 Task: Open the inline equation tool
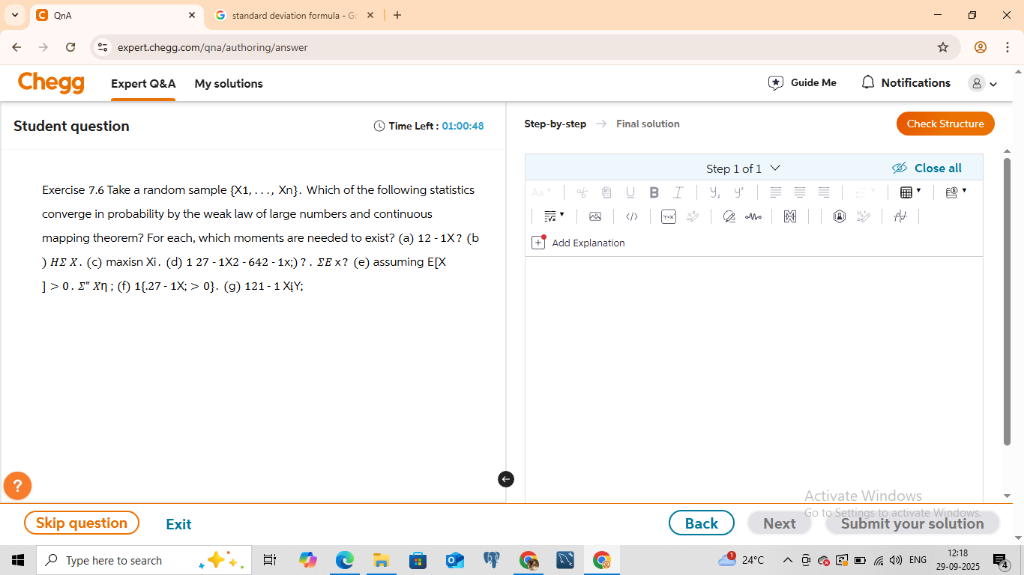(668, 216)
